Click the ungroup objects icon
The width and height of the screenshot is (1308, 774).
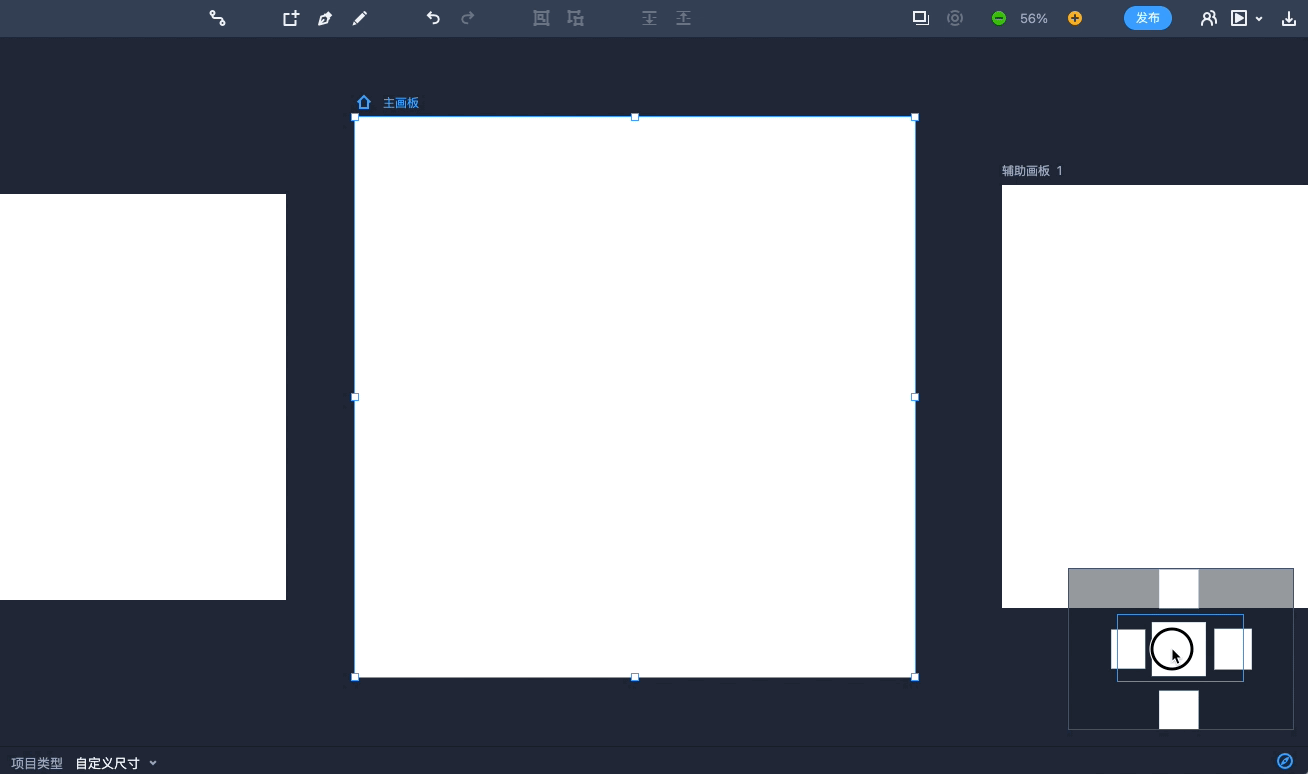pos(575,18)
